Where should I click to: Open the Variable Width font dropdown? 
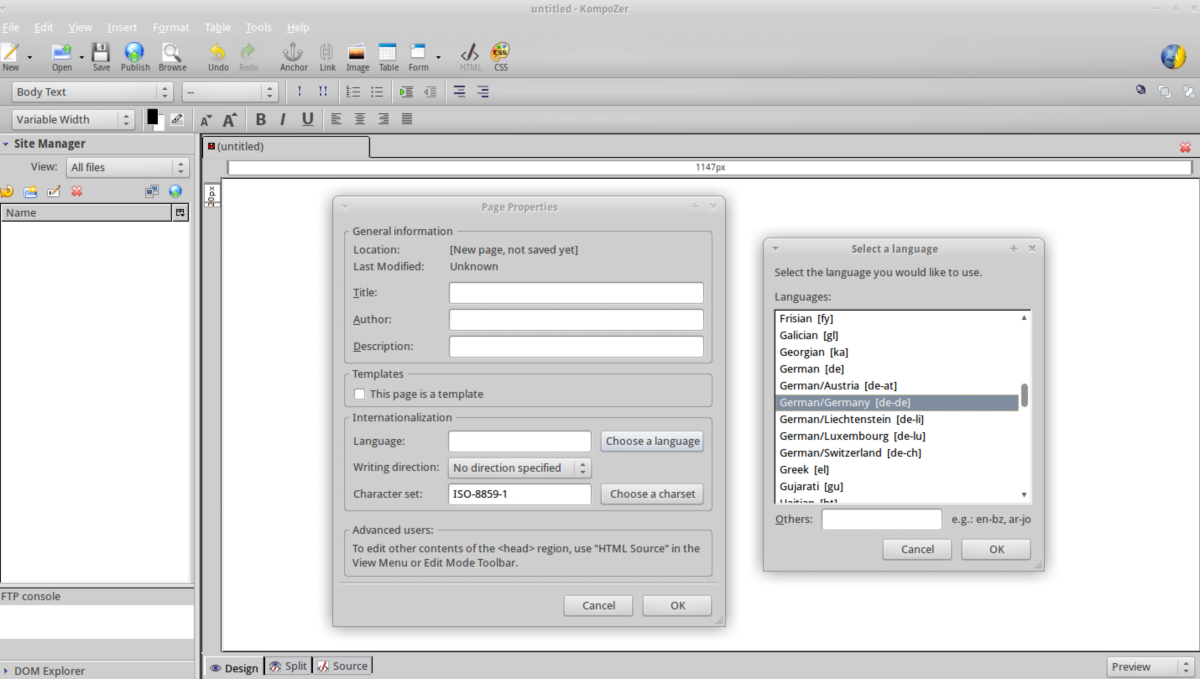[74, 119]
